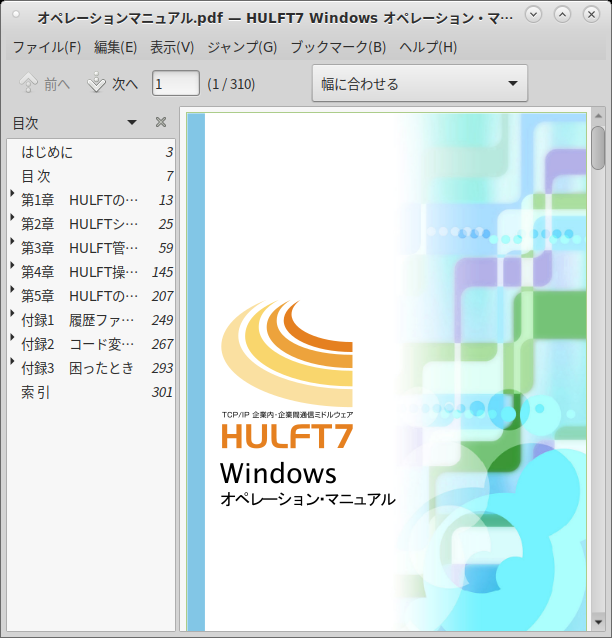The width and height of the screenshot is (612, 638).
Task: Open the ジャンプ(G) menu
Action: [242, 47]
